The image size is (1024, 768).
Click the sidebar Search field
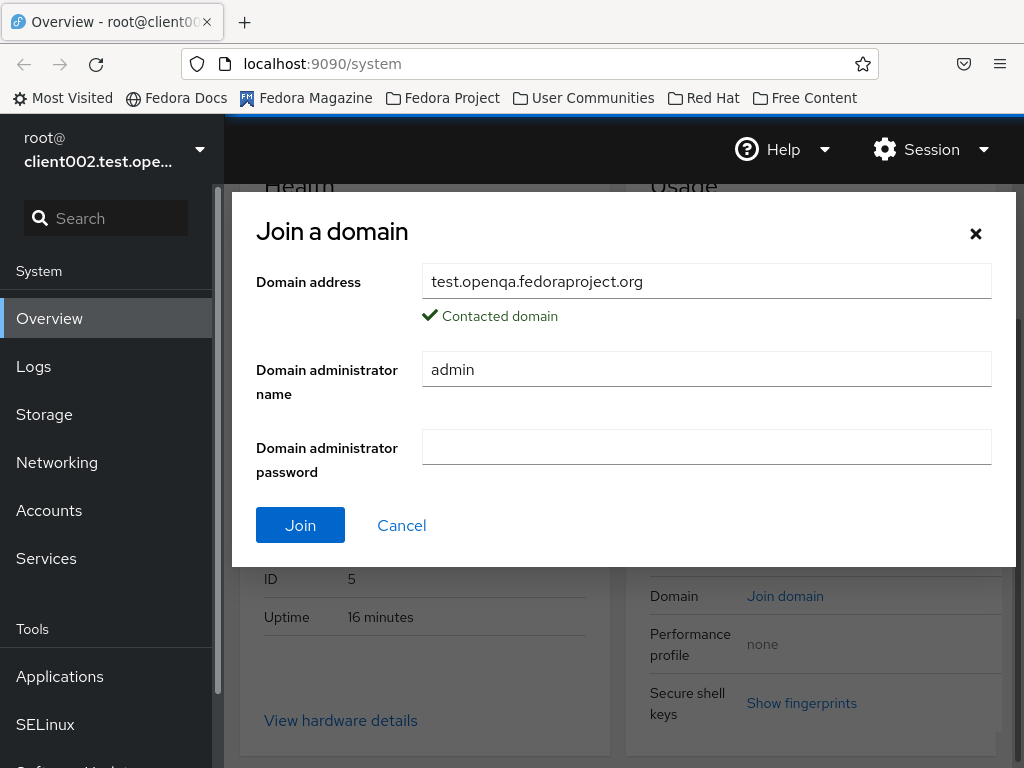coord(106,218)
